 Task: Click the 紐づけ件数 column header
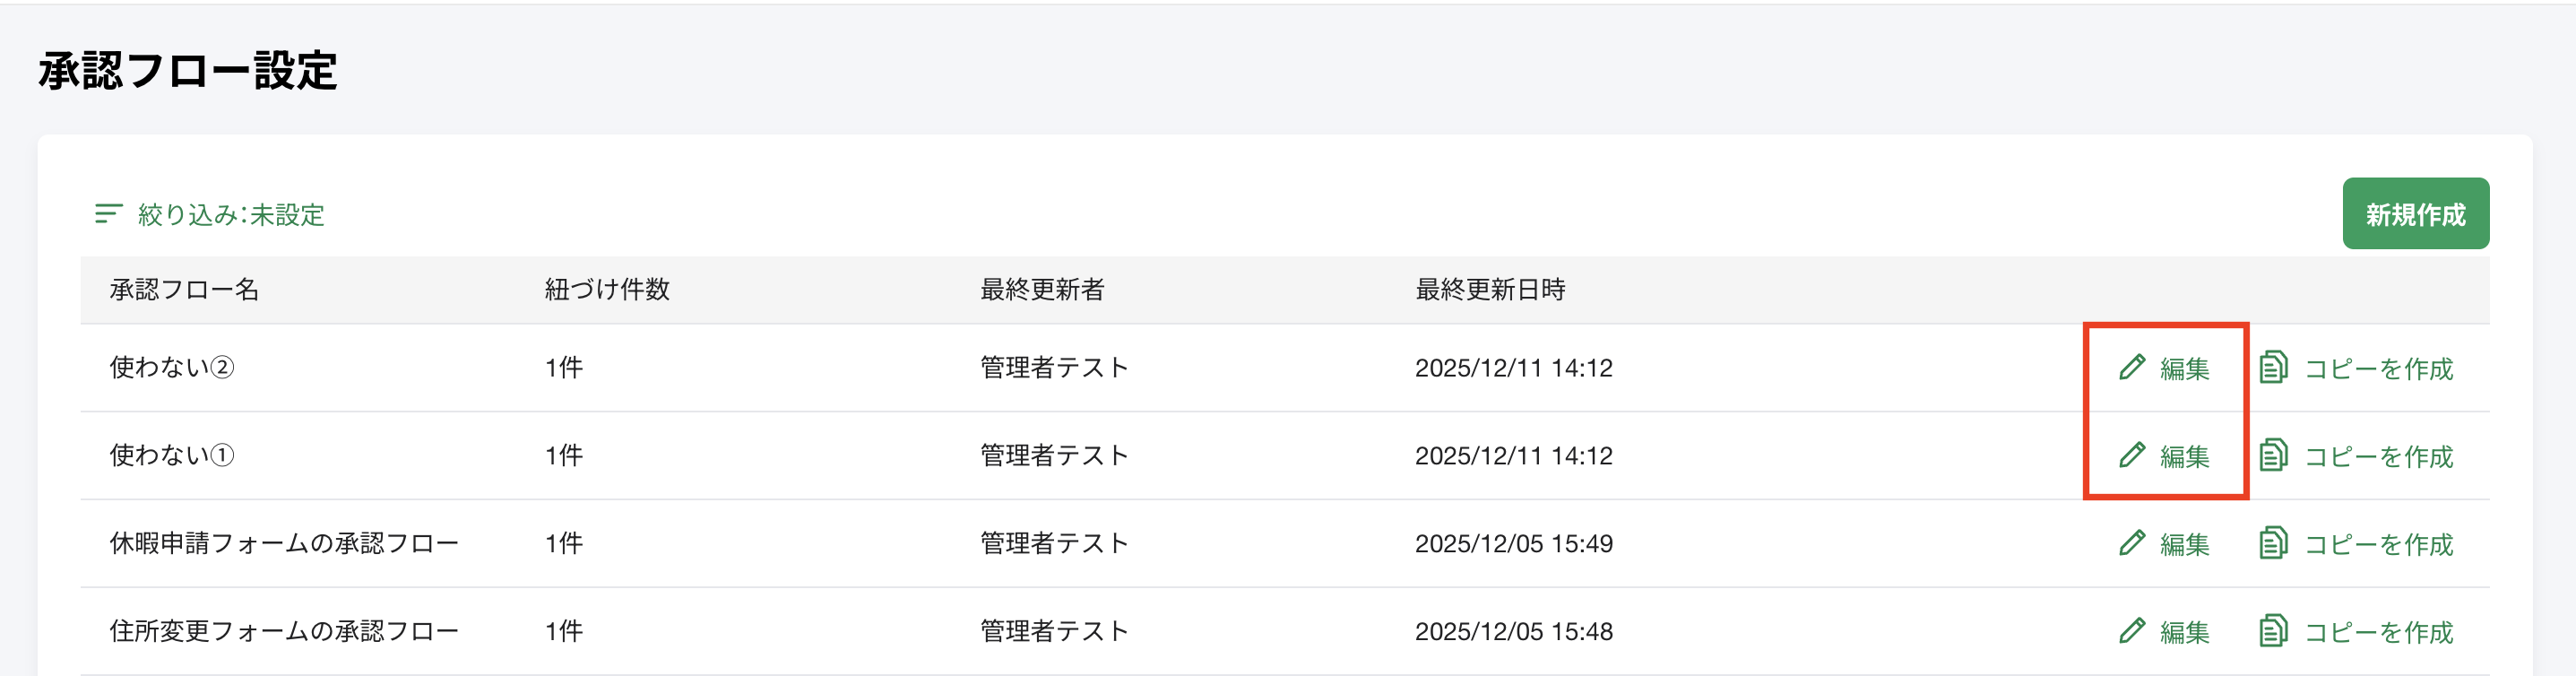pyautogui.click(x=607, y=290)
